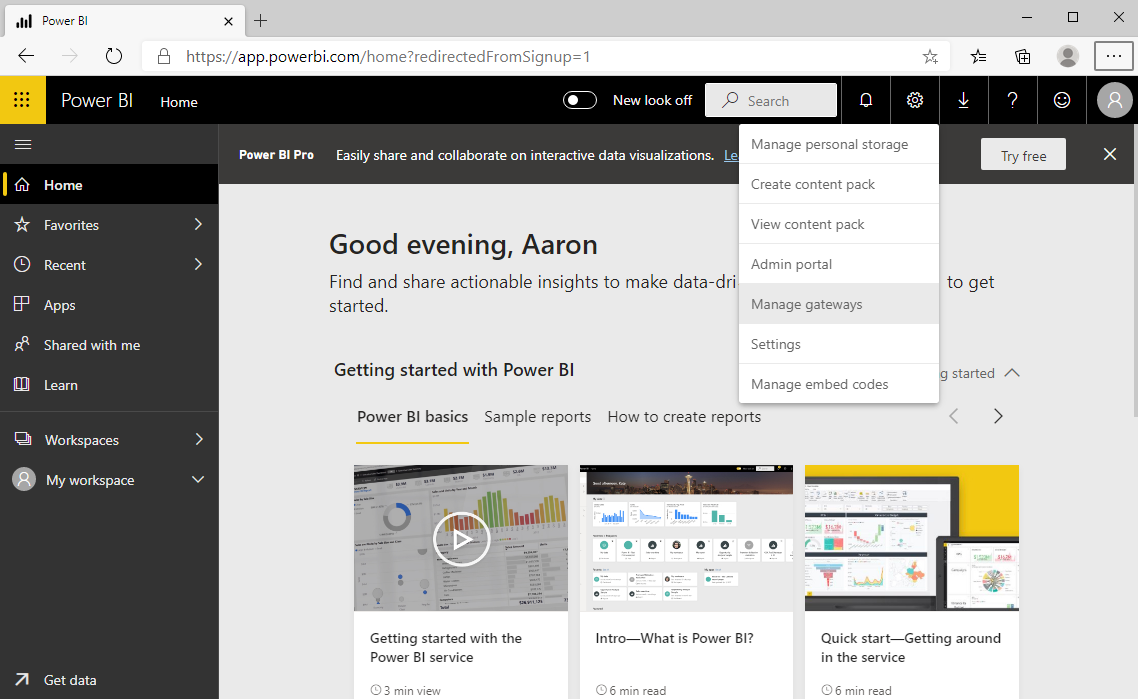Add page to favorites star icon
1138x699 pixels.
coord(930,57)
